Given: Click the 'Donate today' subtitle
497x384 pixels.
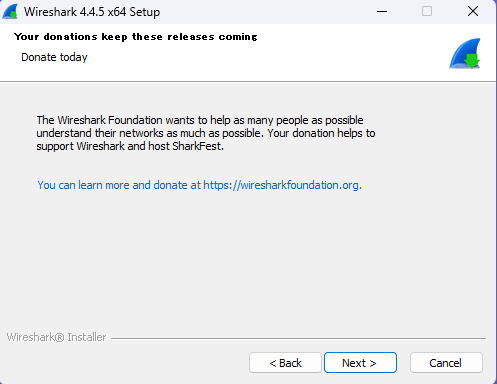Looking at the screenshot, I should [54, 57].
